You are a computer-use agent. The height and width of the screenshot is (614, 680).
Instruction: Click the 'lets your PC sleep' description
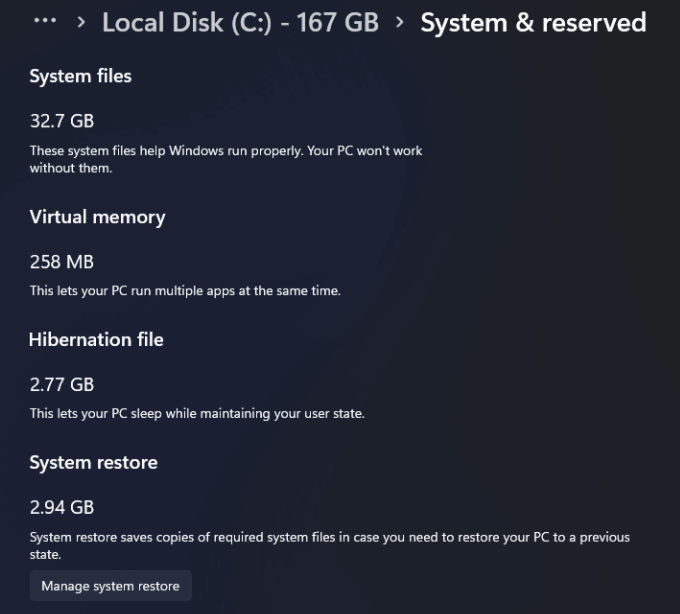pos(197,413)
